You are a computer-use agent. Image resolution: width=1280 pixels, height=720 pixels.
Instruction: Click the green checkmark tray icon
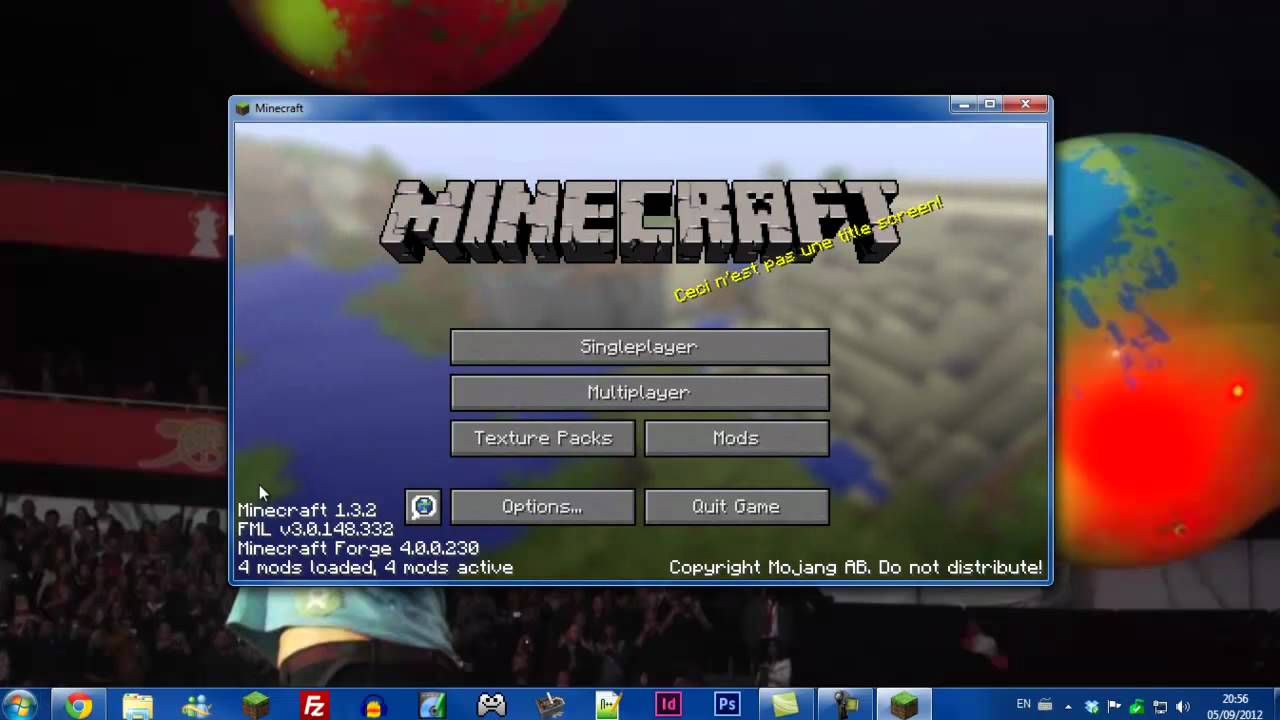tap(1137, 706)
